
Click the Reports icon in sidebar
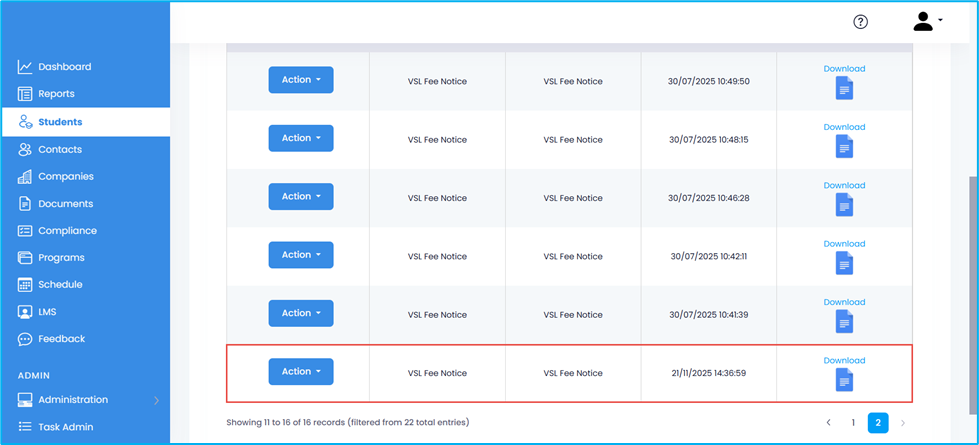(25, 94)
